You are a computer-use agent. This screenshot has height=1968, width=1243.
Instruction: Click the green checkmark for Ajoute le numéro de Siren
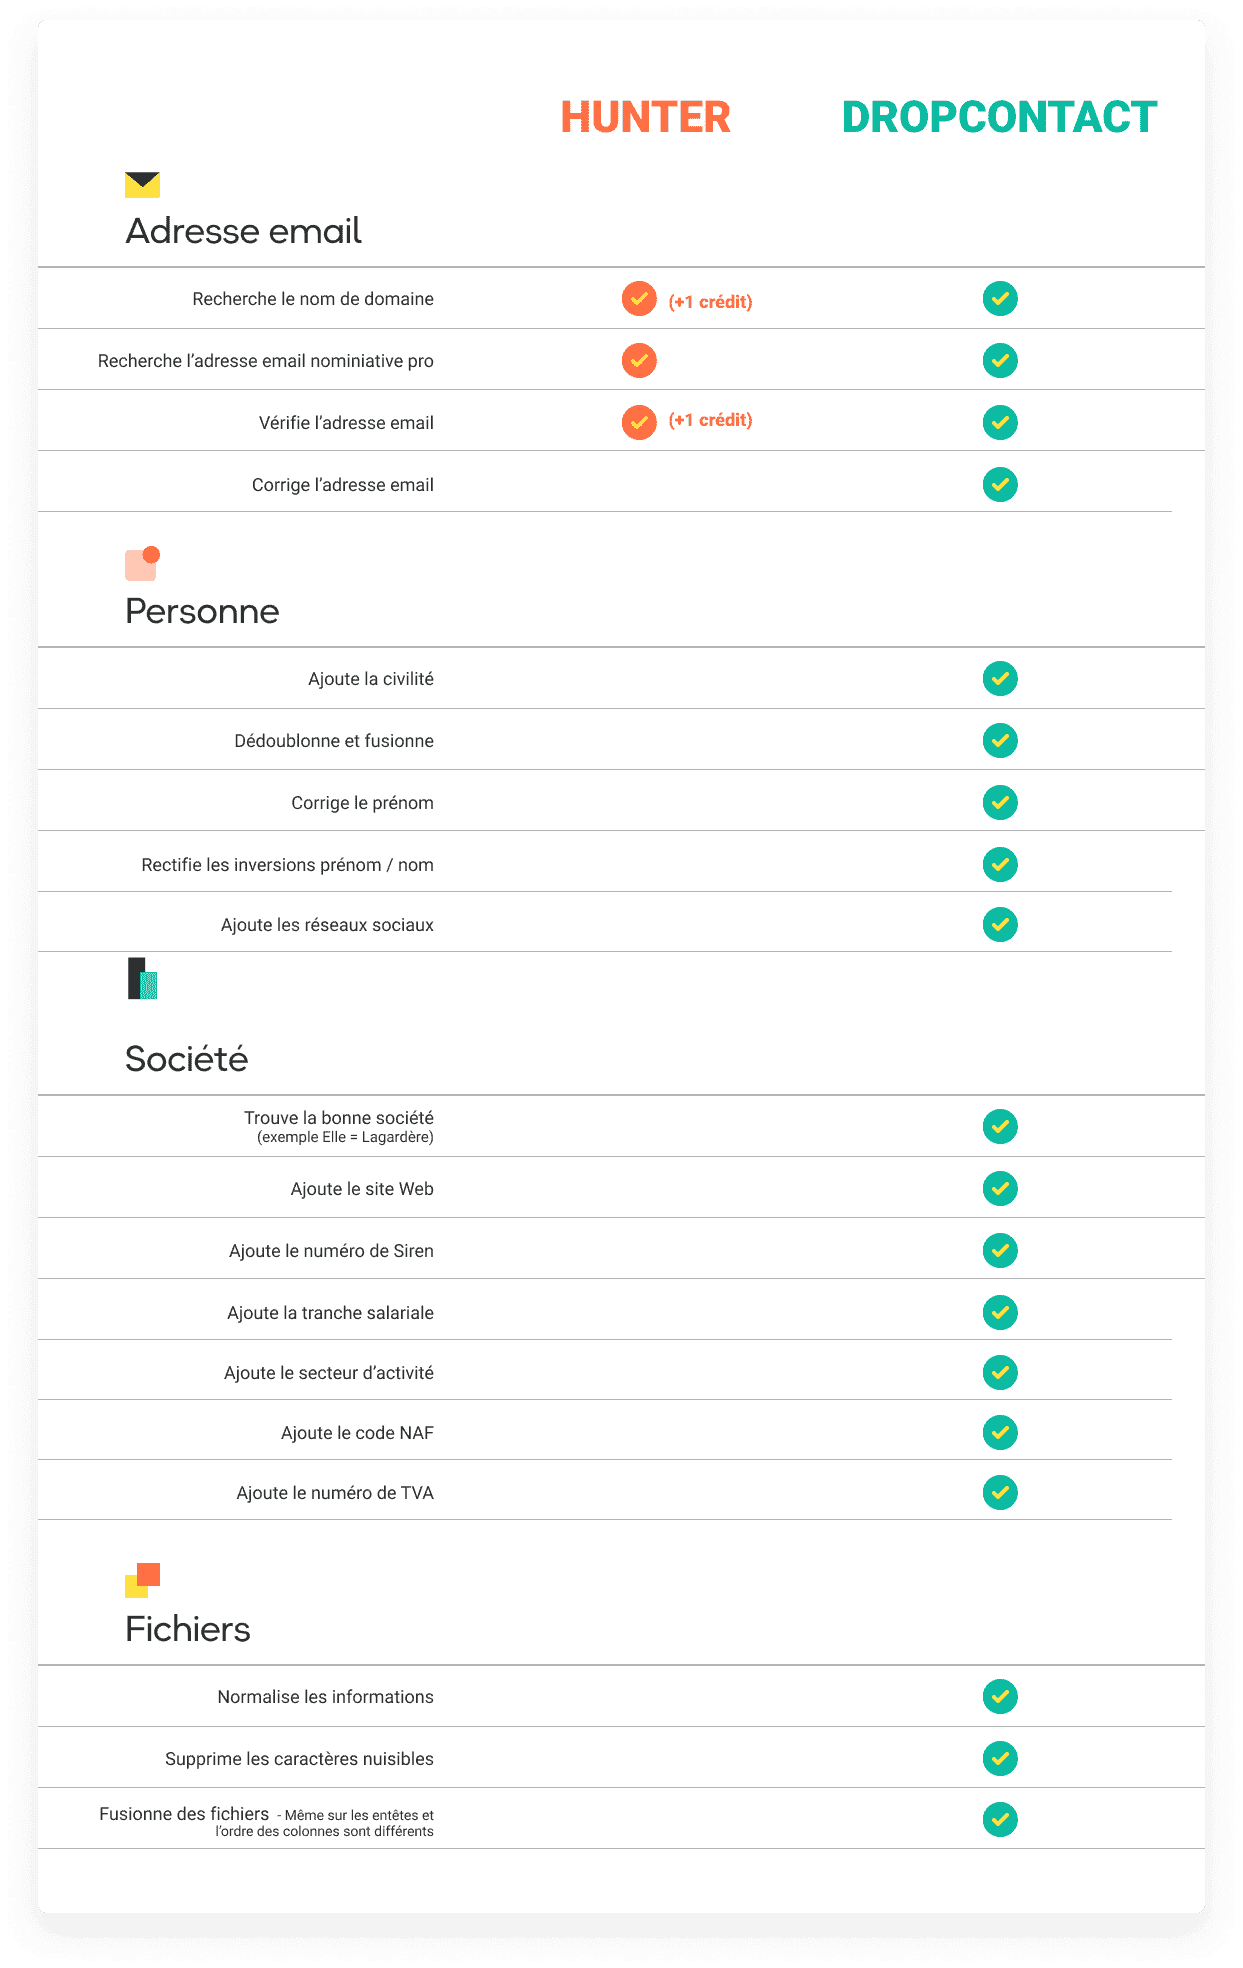999,1250
